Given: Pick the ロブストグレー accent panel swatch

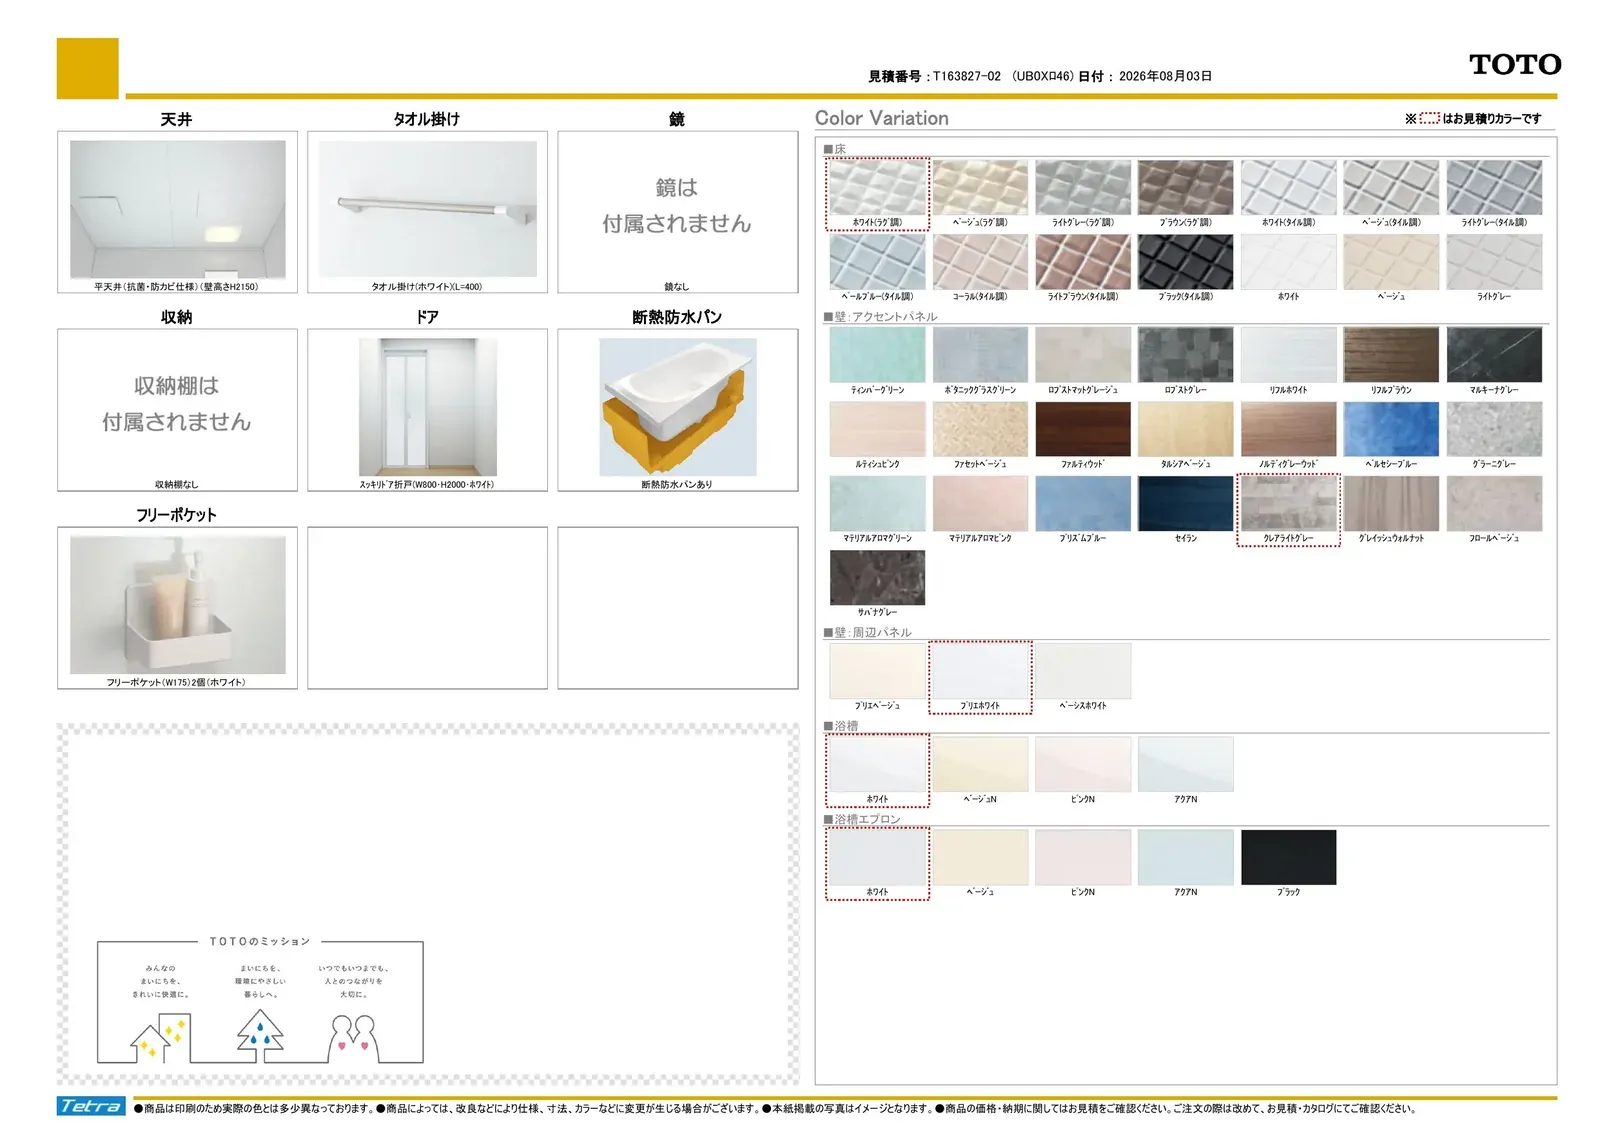Looking at the screenshot, I should tap(1185, 355).
